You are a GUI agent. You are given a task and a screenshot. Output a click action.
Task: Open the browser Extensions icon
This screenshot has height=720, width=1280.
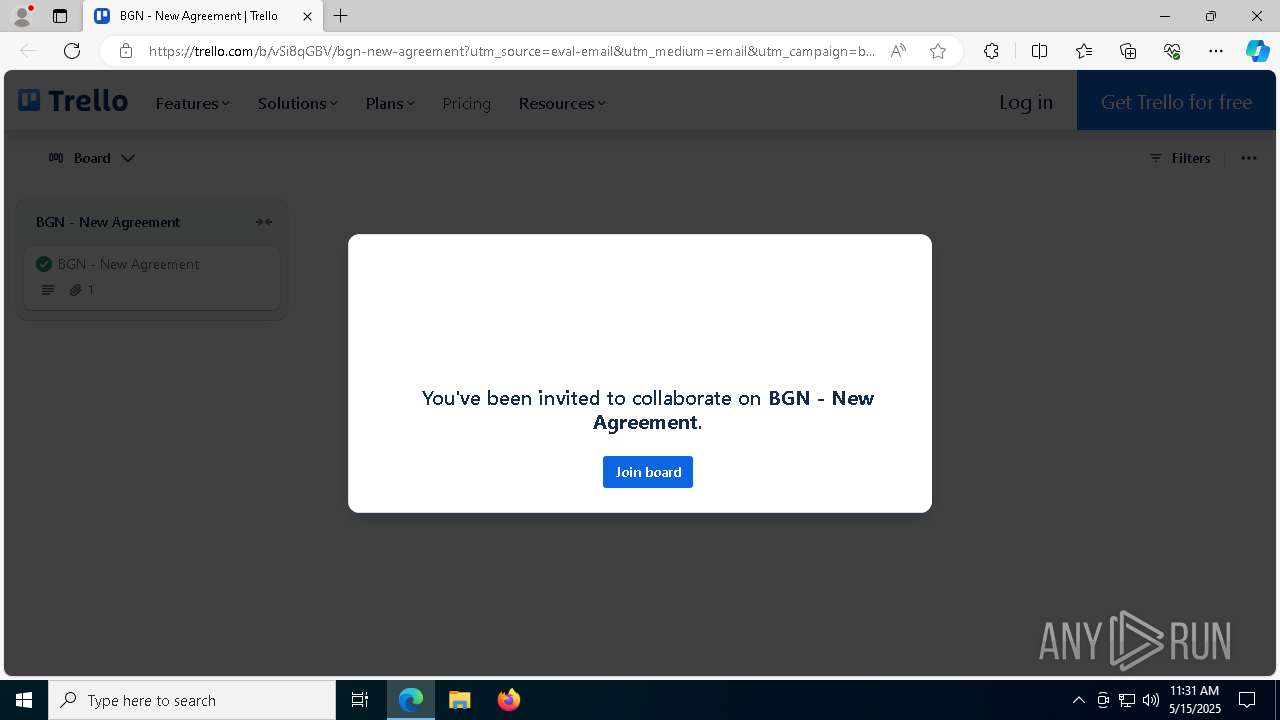tap(991, 51)
